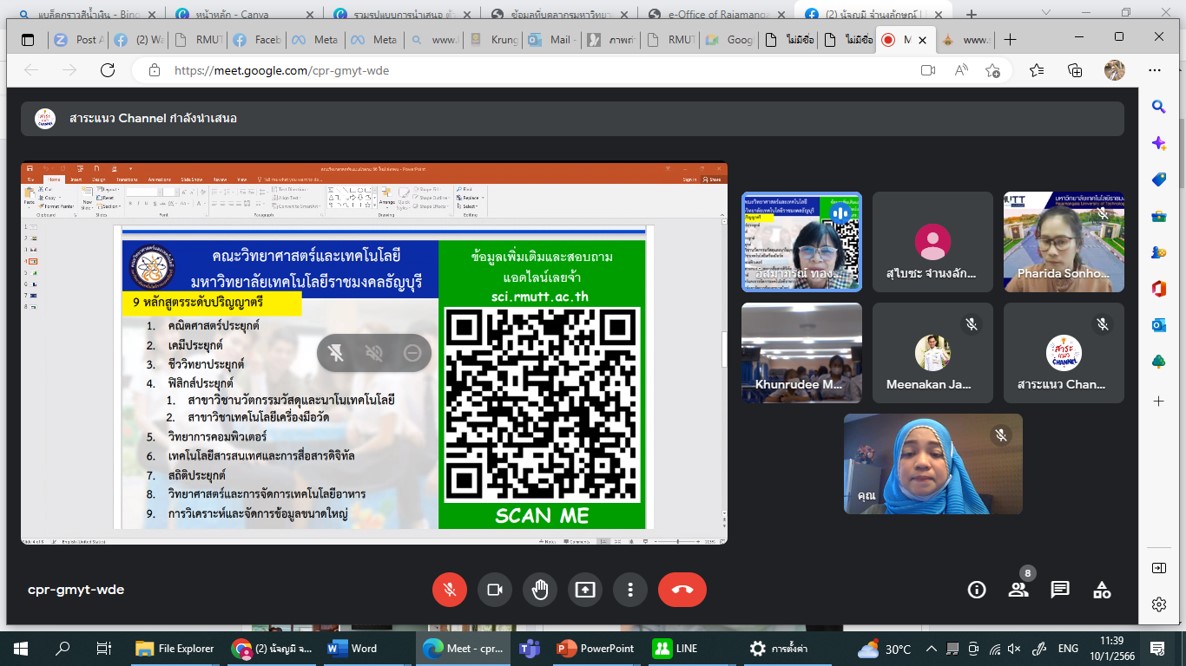Click the address bar with meet.google.com URL

tap(529, 70)
